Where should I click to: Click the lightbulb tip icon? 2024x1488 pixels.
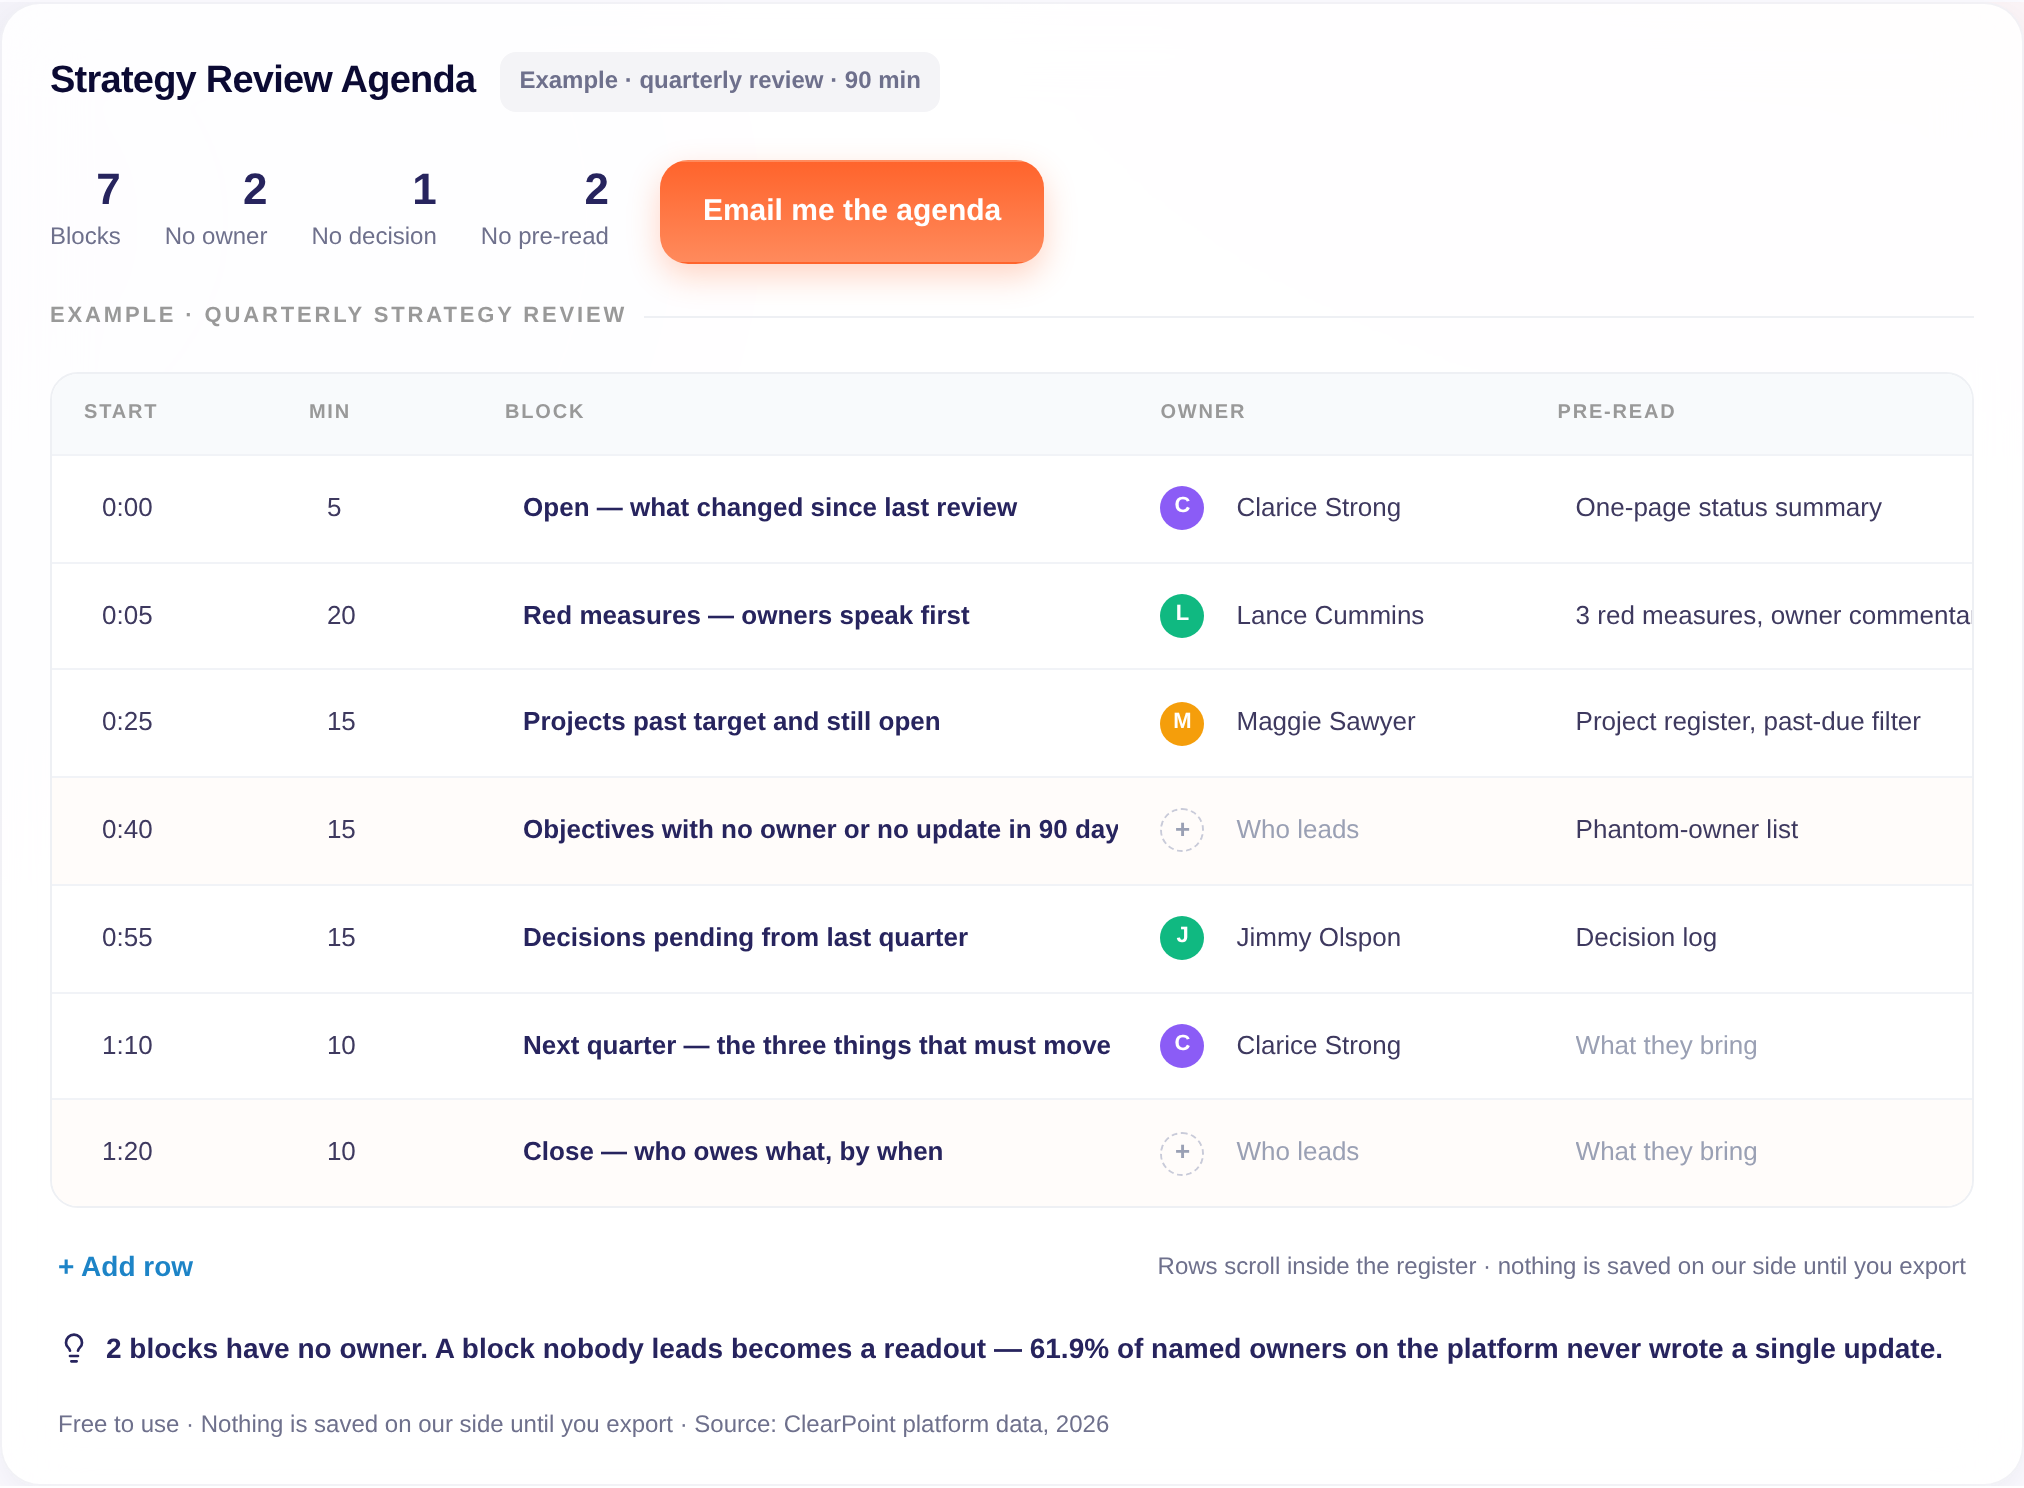click(x=74, y=1348)
